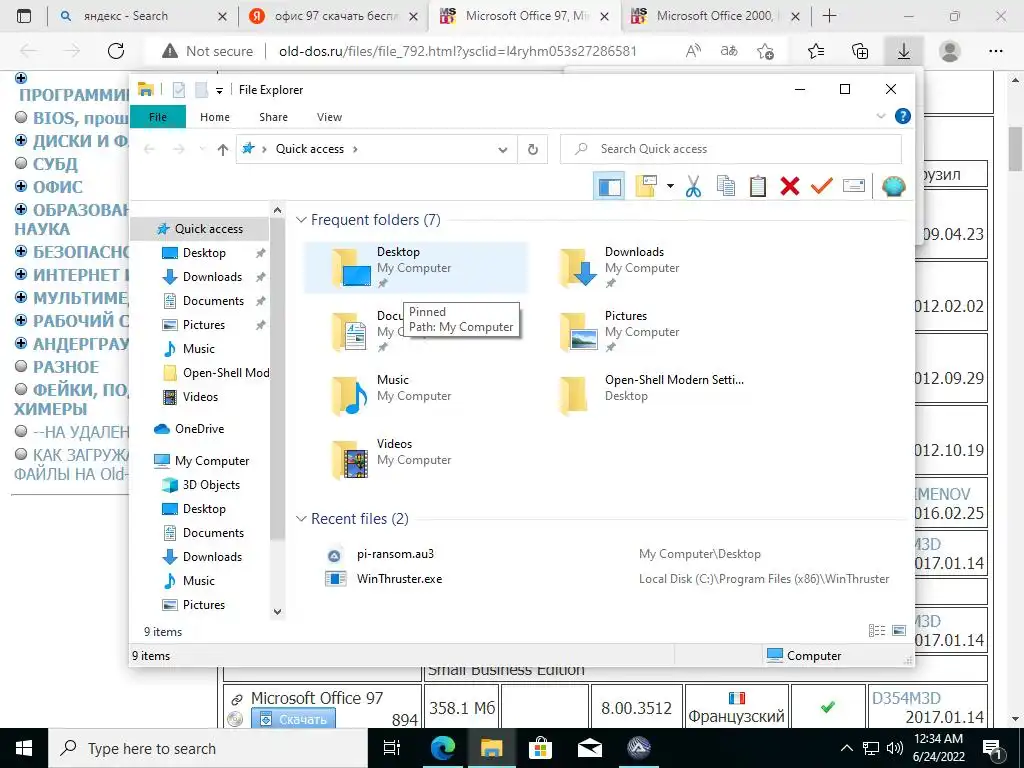Open the dropdown arrow beside folder options icon

(670, 186)
